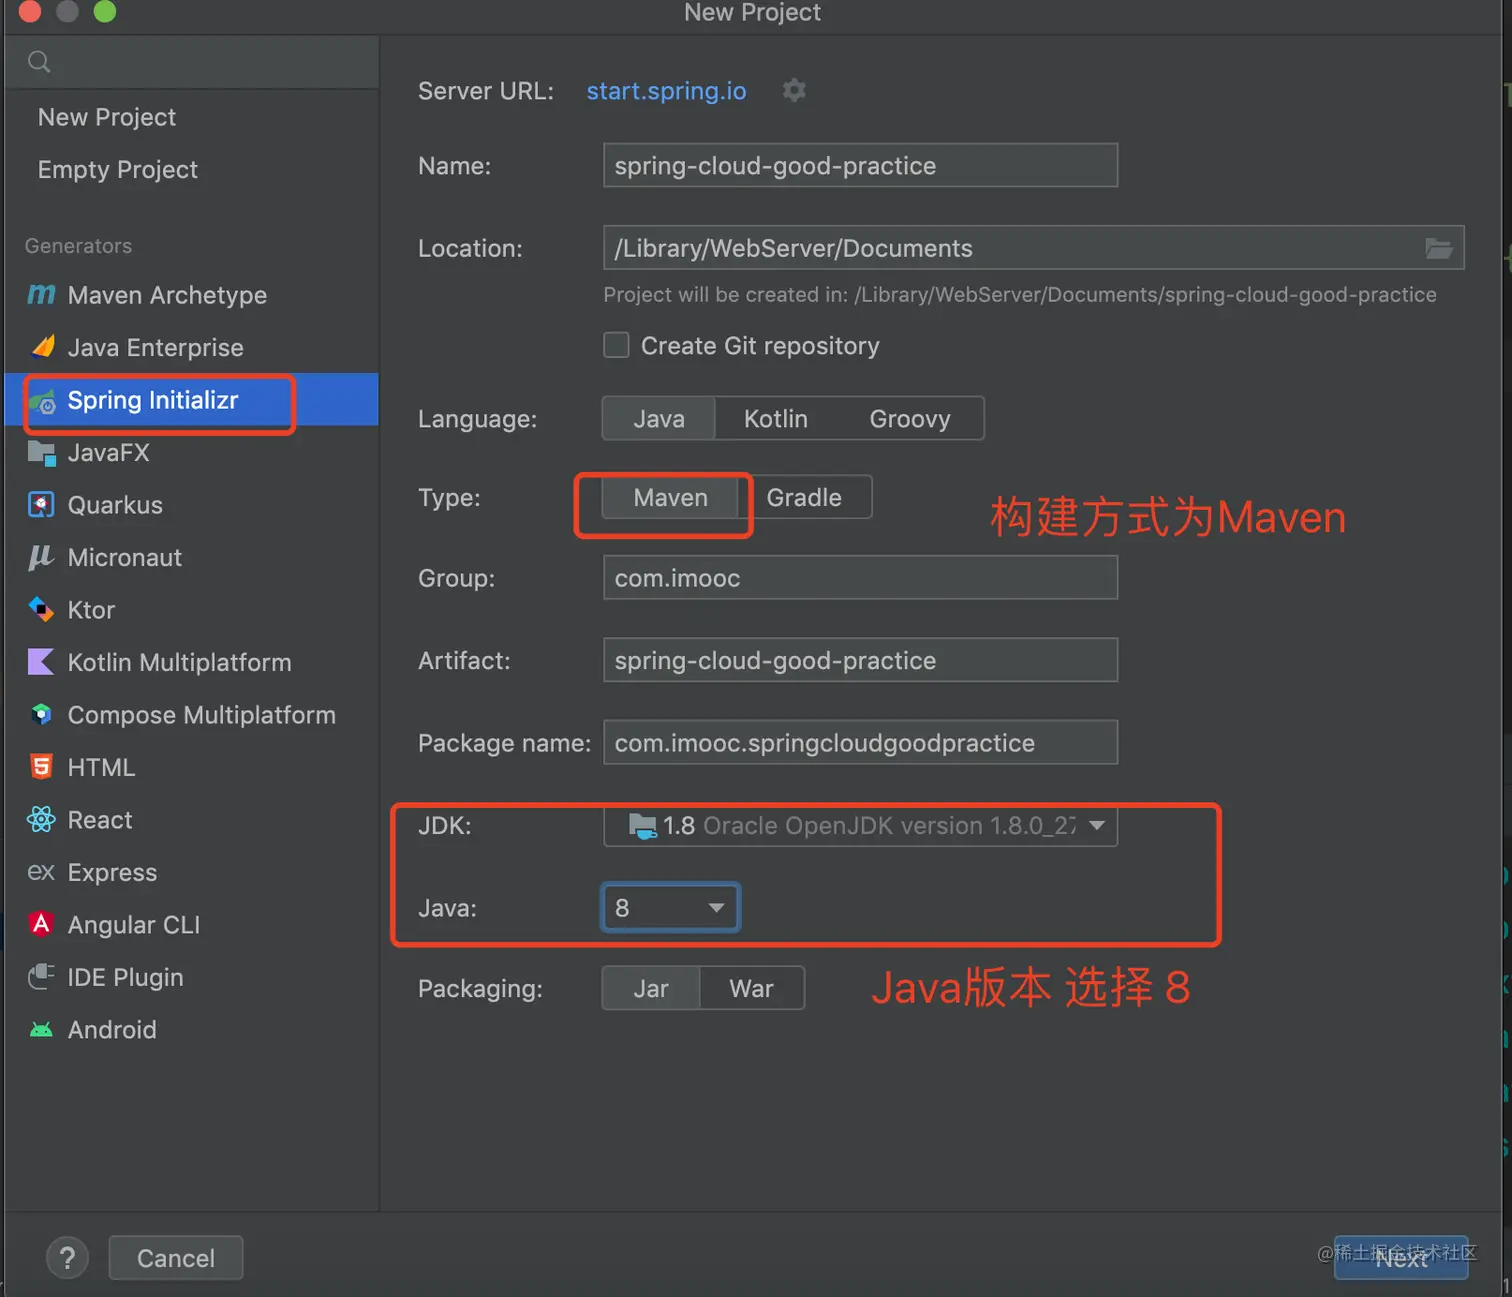Click the React atom icon
Screen dimensions: 1512x1297
[41, 820]
